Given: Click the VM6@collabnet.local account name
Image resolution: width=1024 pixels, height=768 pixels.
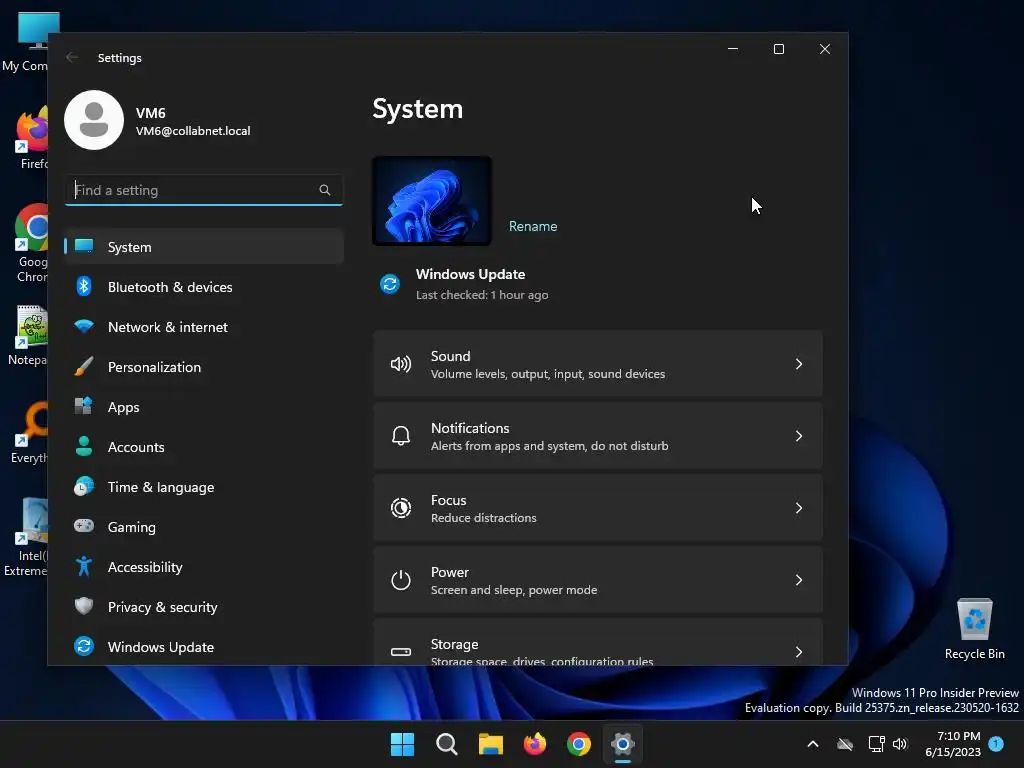Looking at the screenshot, I should click(x=193, y=131).
